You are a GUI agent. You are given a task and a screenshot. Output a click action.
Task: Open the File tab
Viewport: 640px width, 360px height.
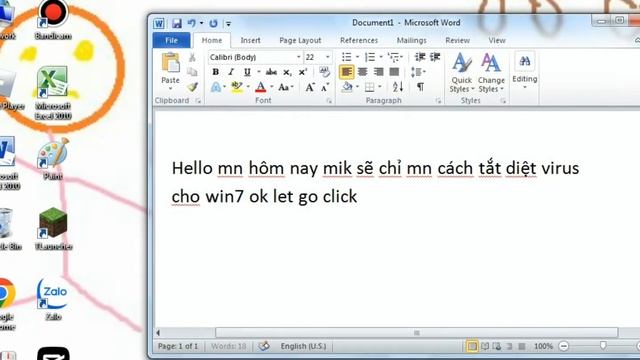pyautogui.click(x=171, y=40)
